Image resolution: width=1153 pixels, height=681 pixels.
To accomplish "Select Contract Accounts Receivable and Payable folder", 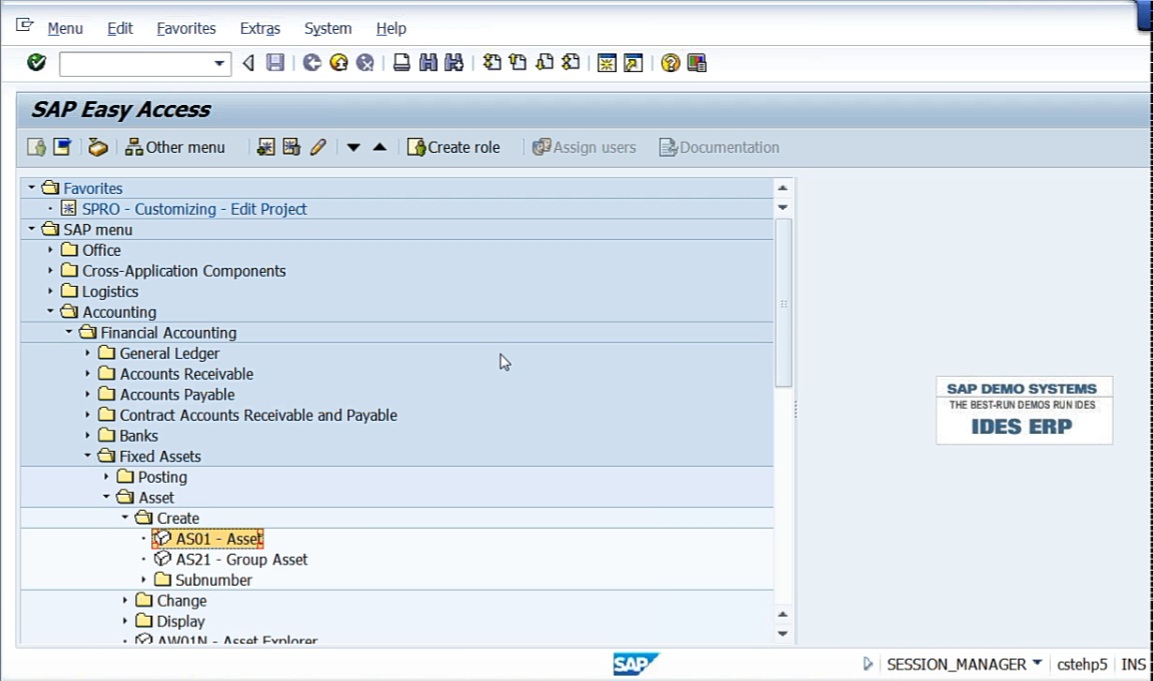I will 258,416.
